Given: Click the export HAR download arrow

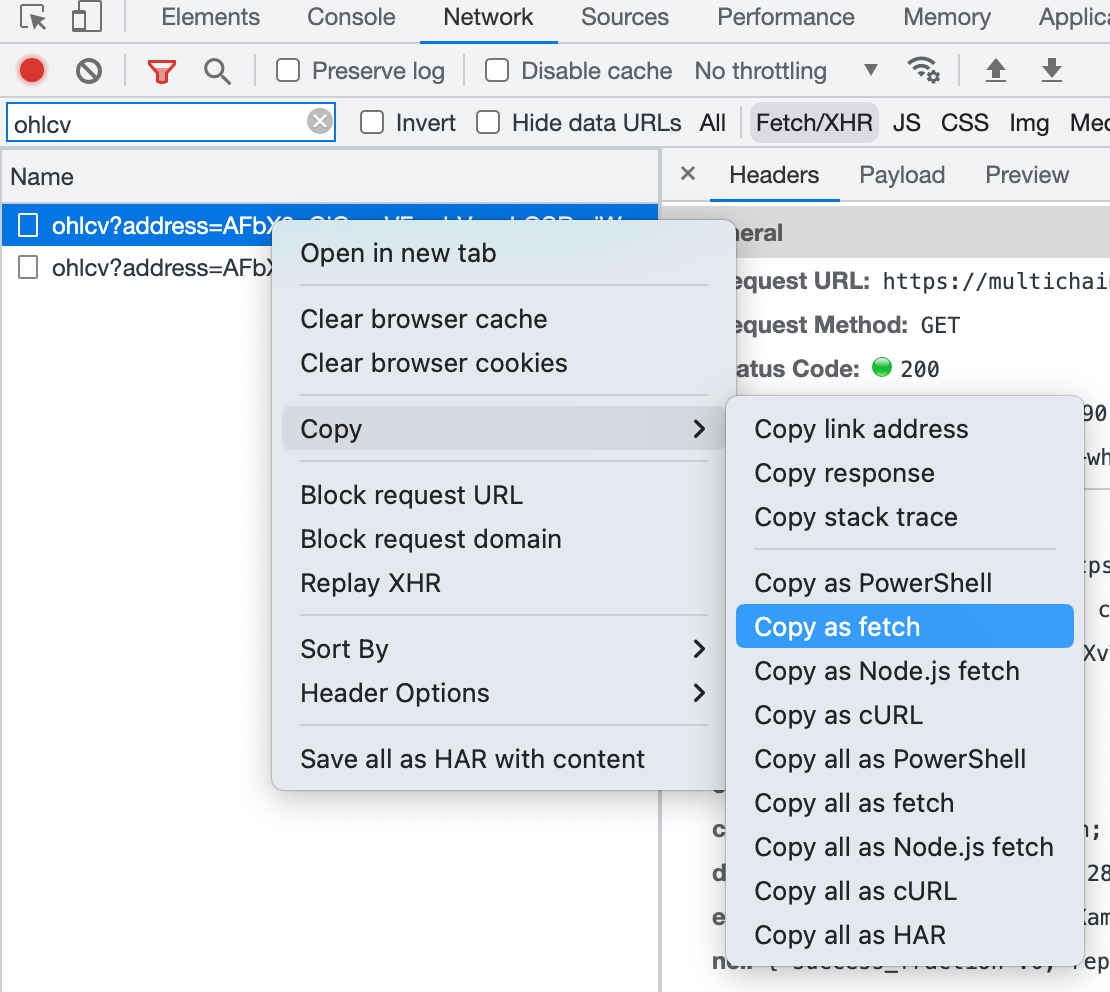Looking at the screenshot, I should point(1051,71).
